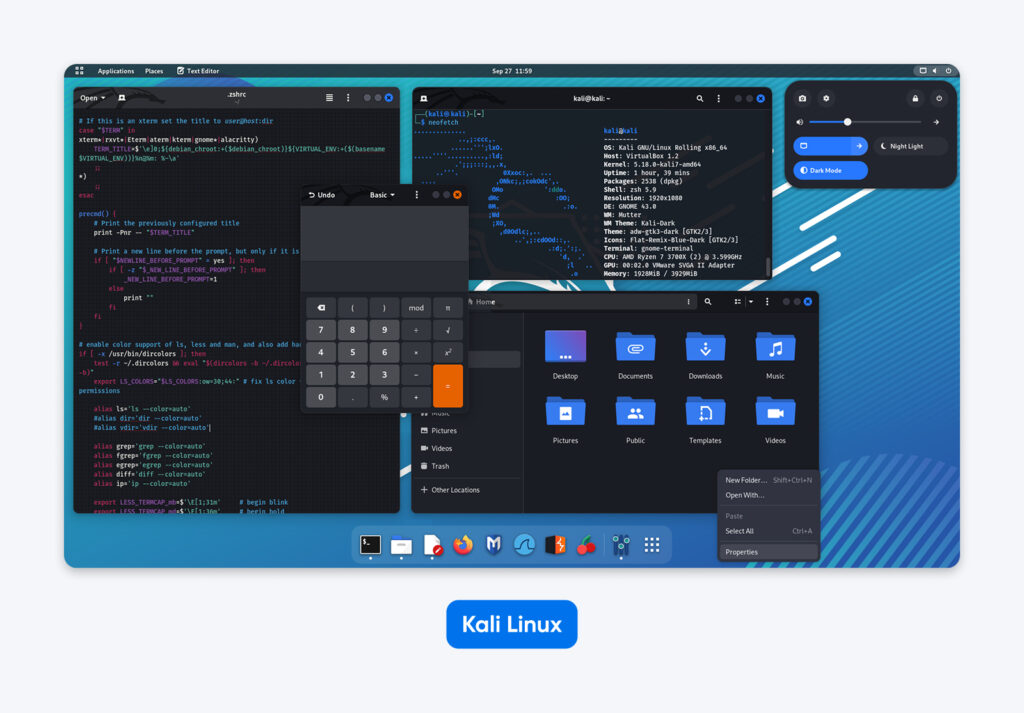Open CherryTree from the dock
Screen dimensions: 1024x713
point(585,545)
